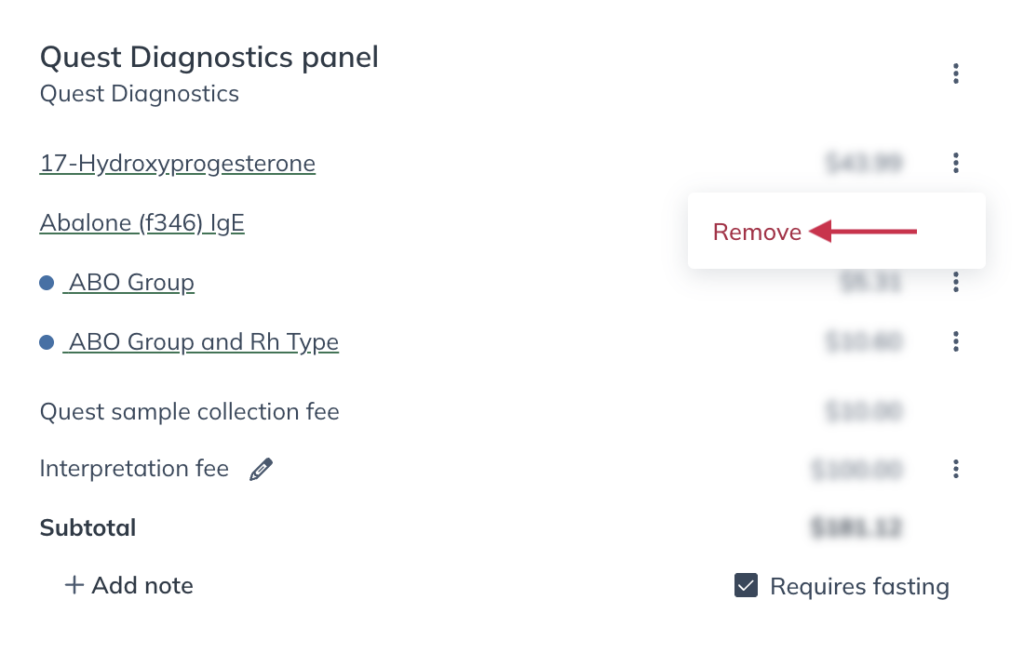
Task: Edit the Interpretation fee with the pencil icon
Action: tap(261, 469)
